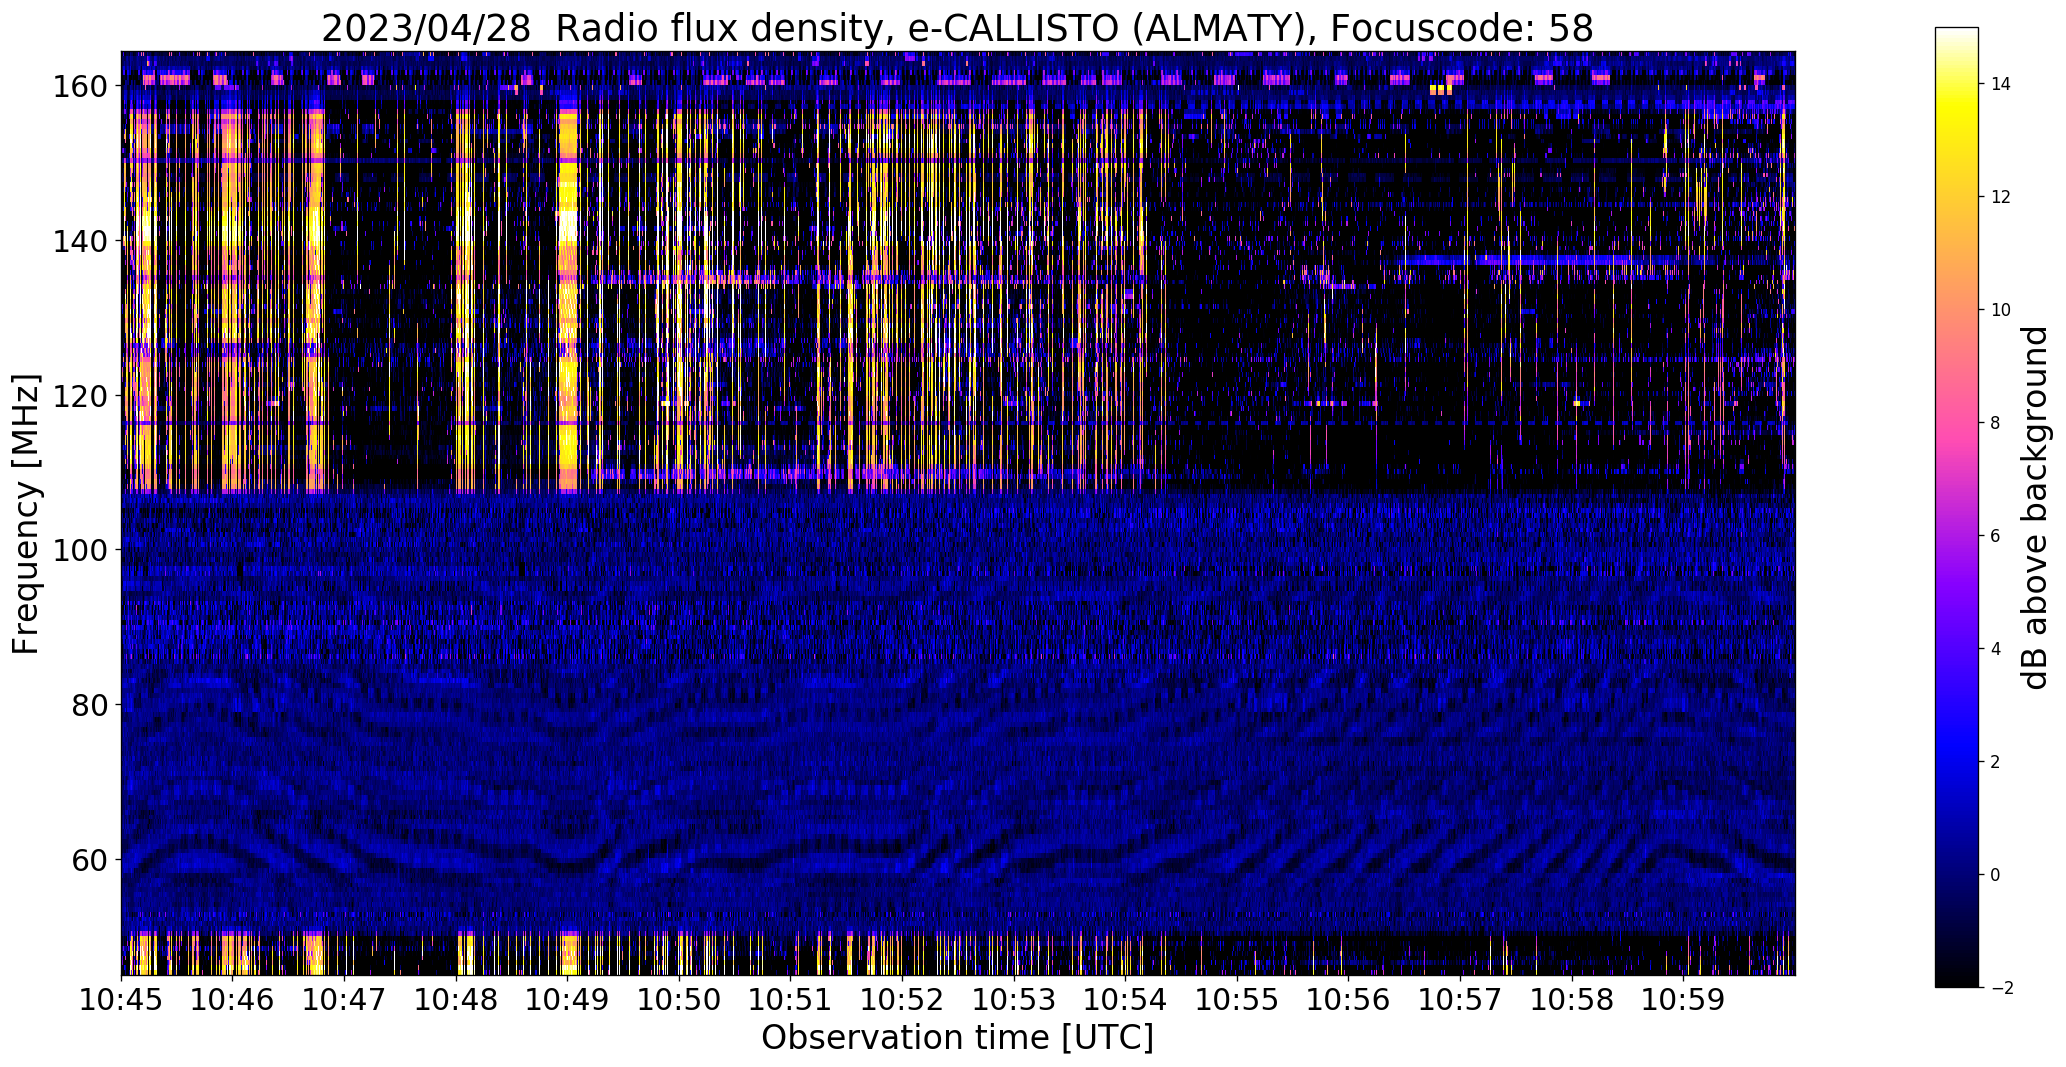Click the 10:52 time tick label
The image size is (2066, 1067).
coord(902,999)
